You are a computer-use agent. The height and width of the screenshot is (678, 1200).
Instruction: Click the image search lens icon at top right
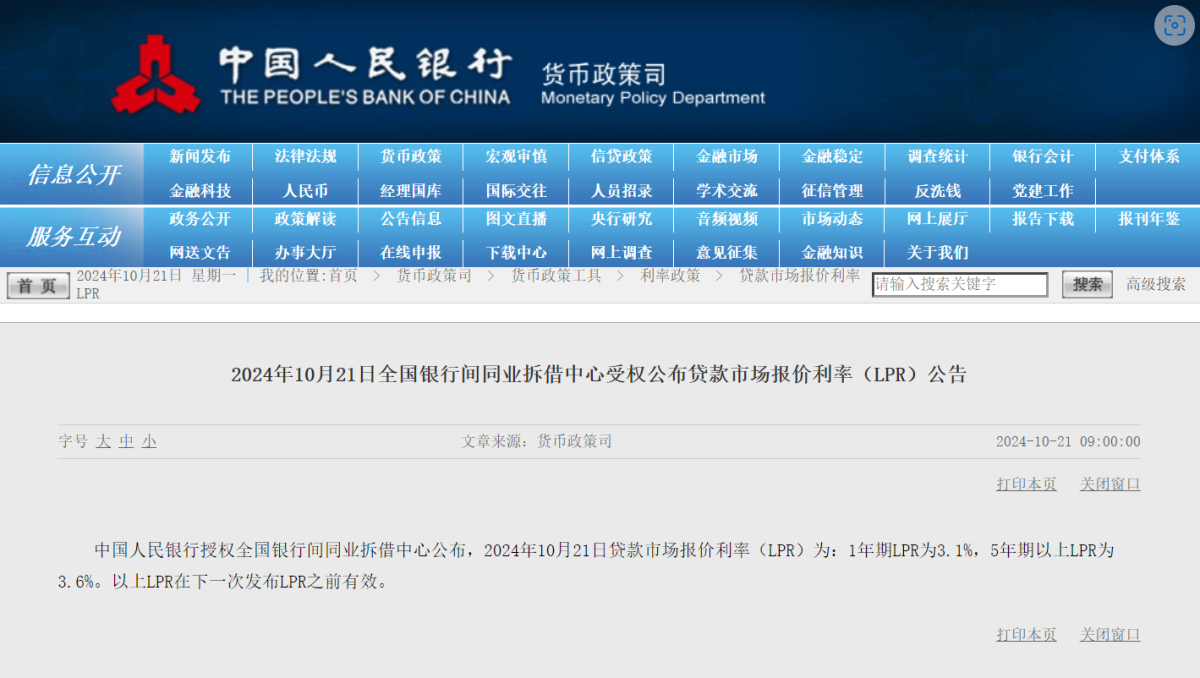(1174, 25)
